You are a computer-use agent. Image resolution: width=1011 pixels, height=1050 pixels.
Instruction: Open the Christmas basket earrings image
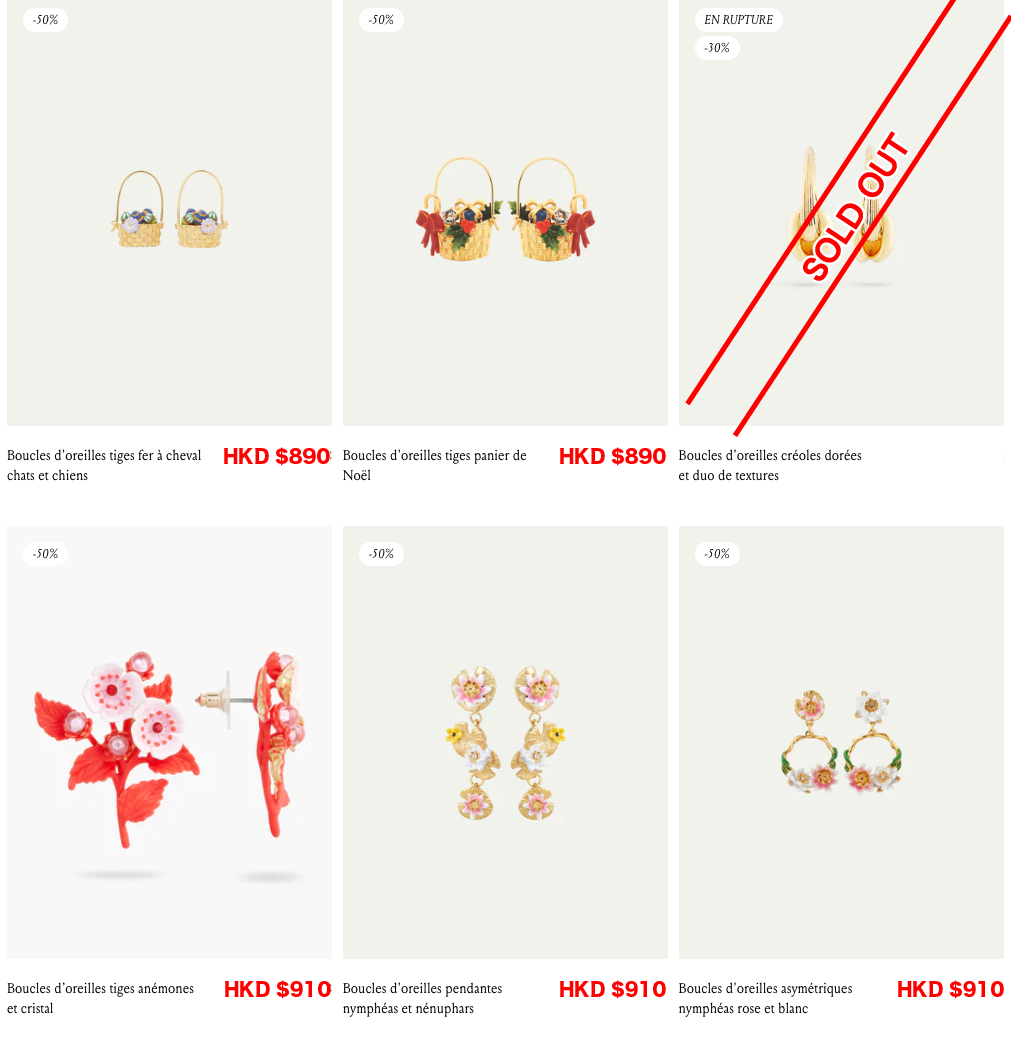[505, 212]
